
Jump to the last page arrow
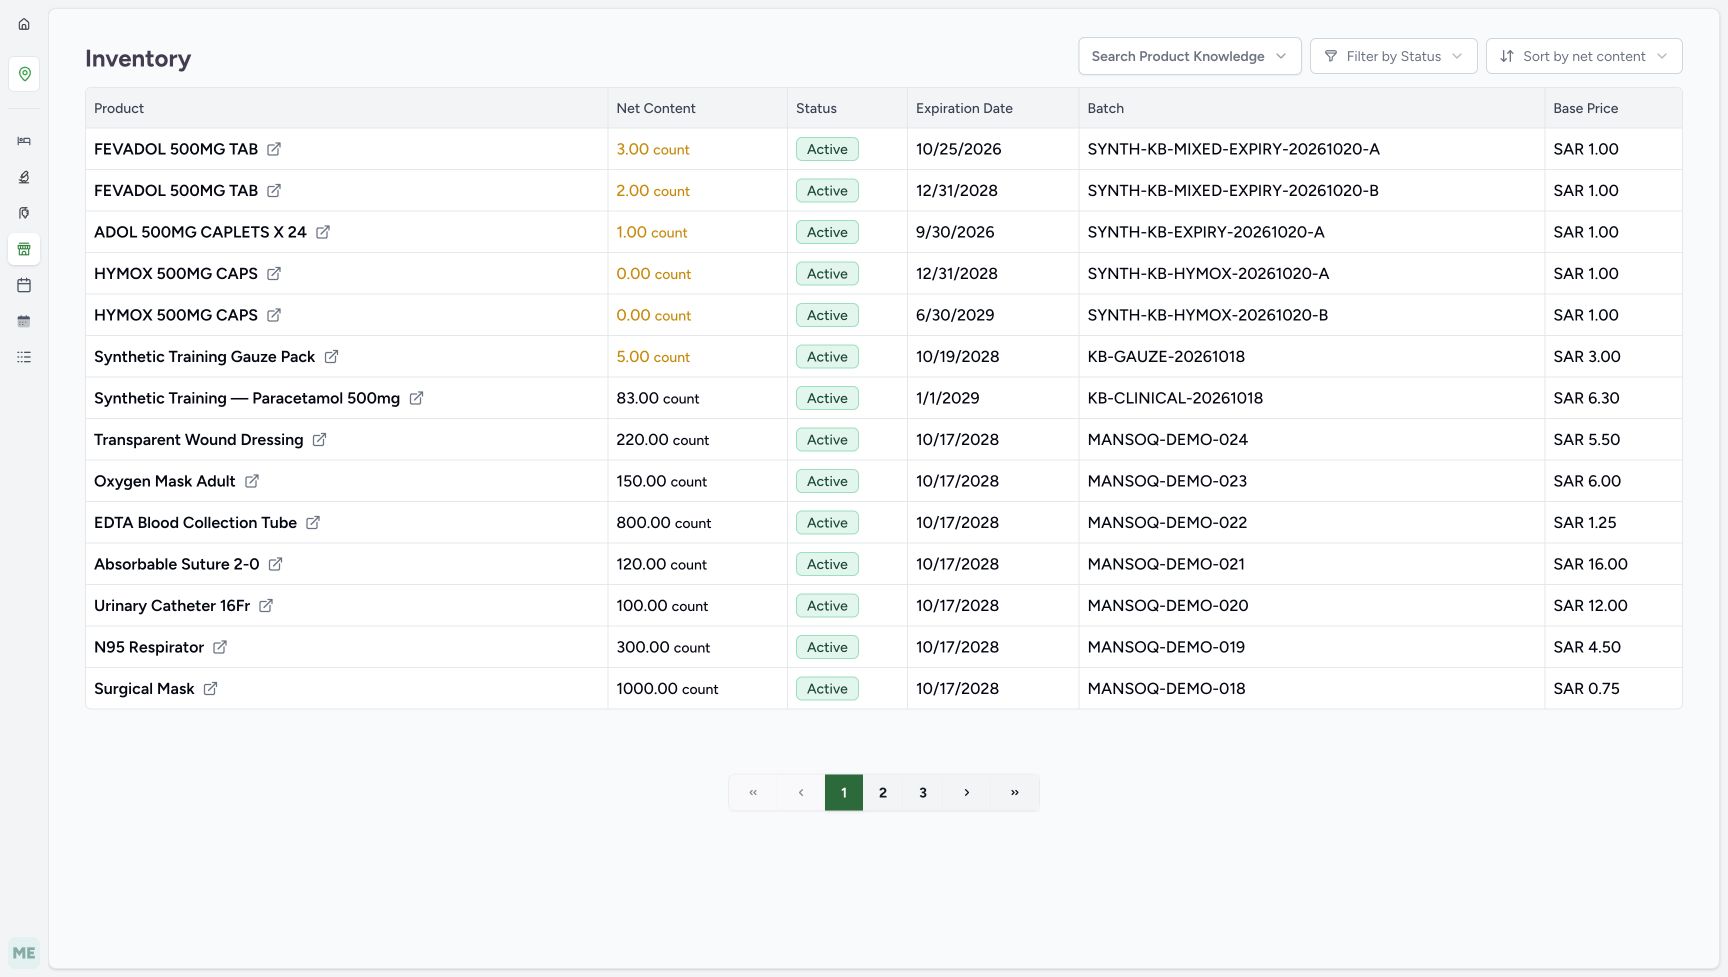tap(1015, 793)
